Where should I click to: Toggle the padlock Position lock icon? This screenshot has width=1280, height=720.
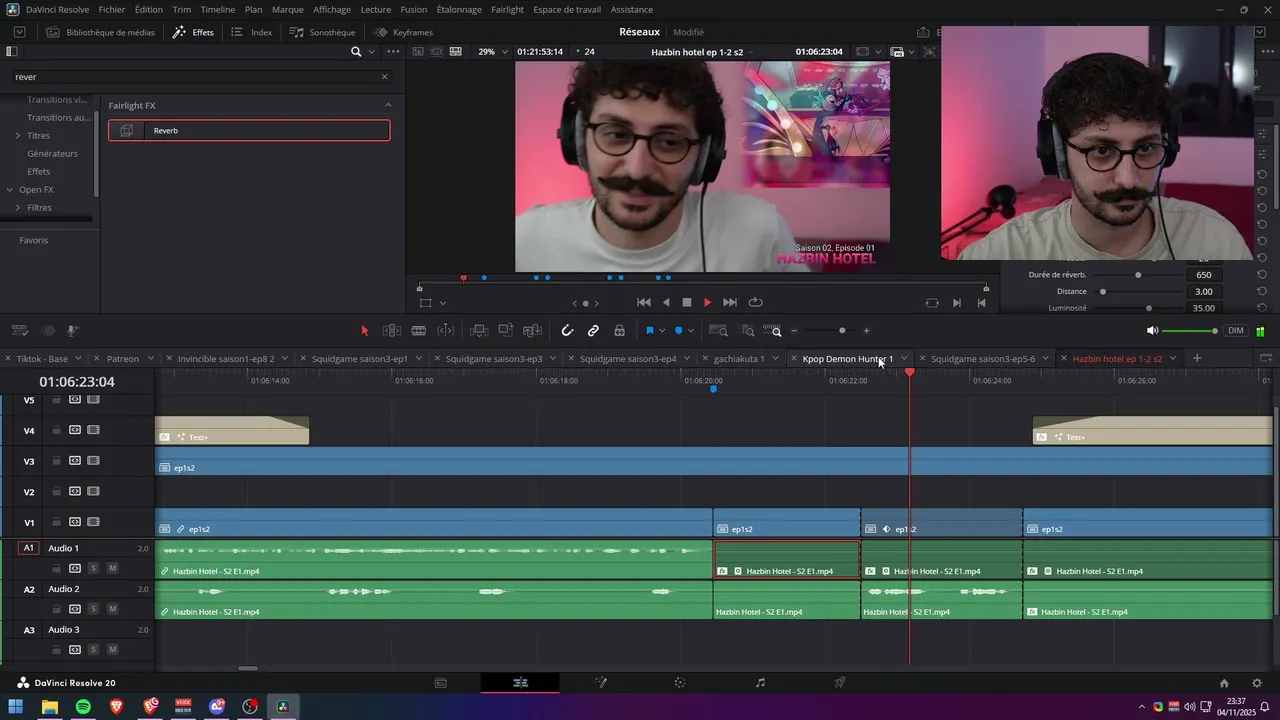click(x=620, y=331)
